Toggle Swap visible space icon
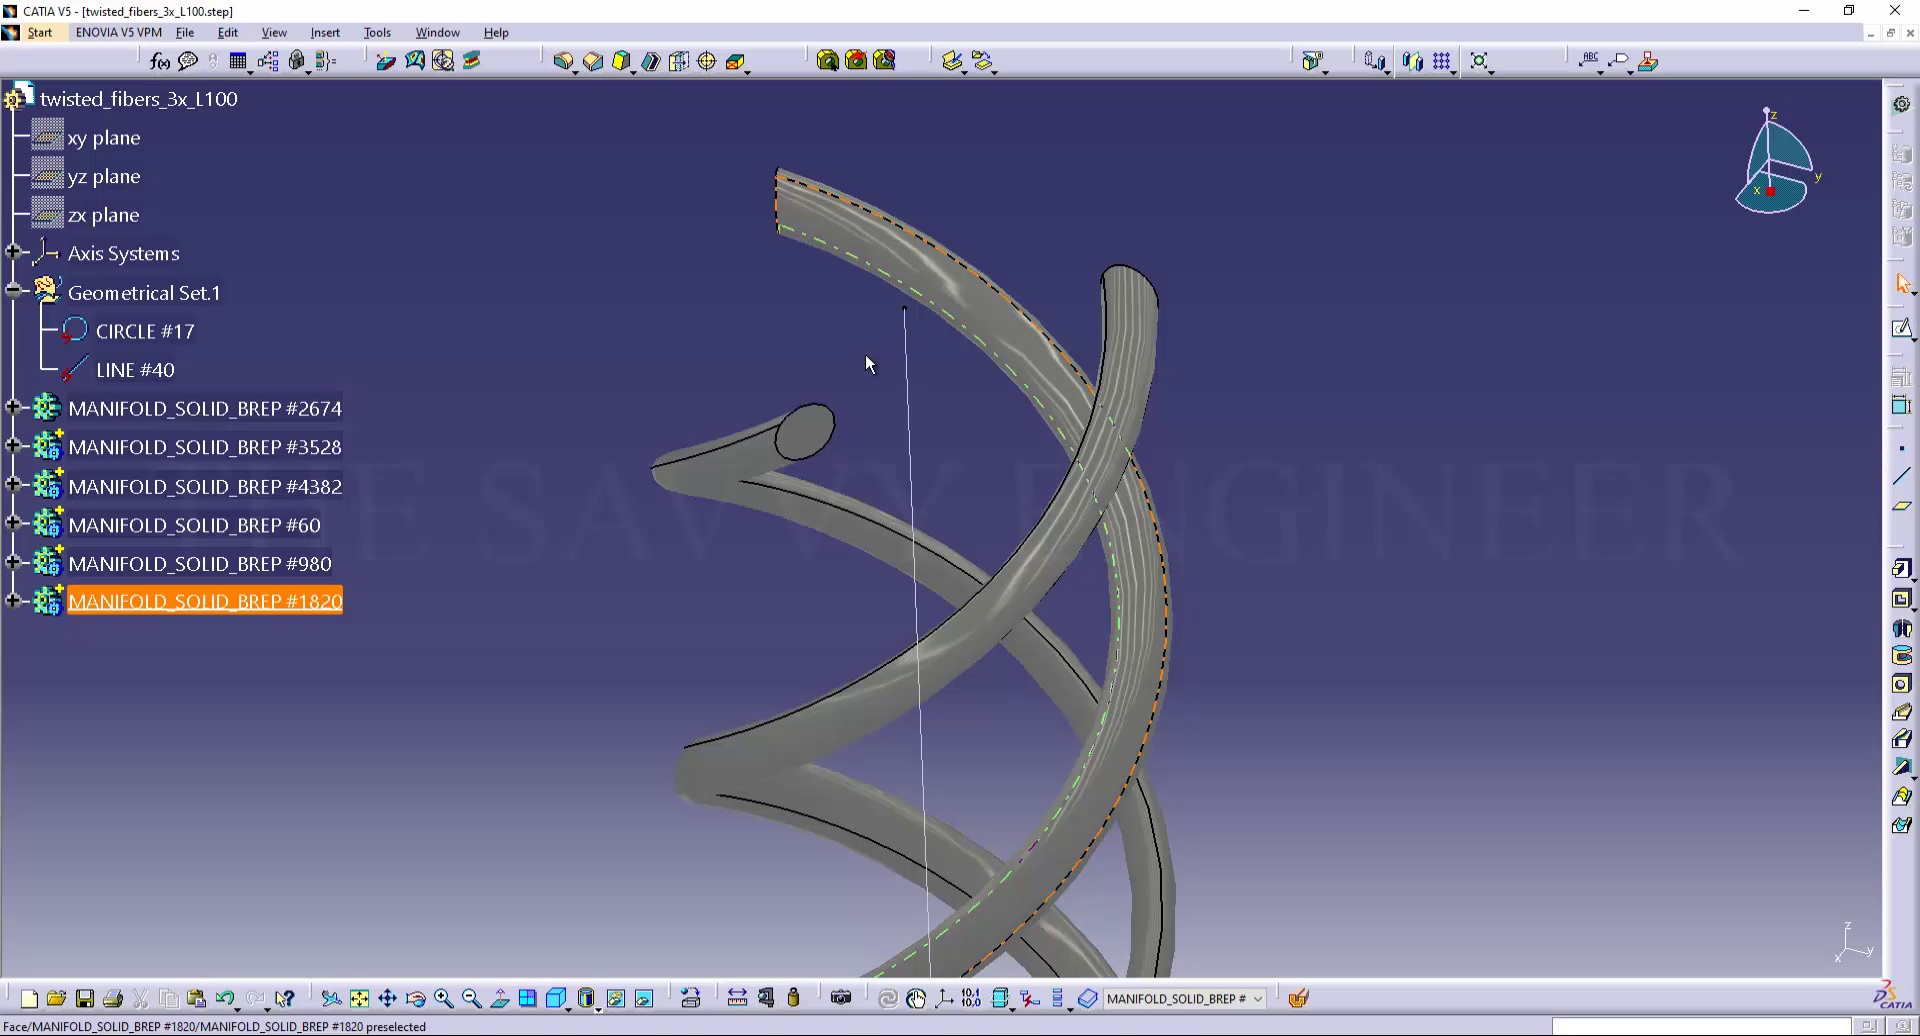This screenshot has width=1920, height=1036. pyautogui.click(x=644, y=998)
